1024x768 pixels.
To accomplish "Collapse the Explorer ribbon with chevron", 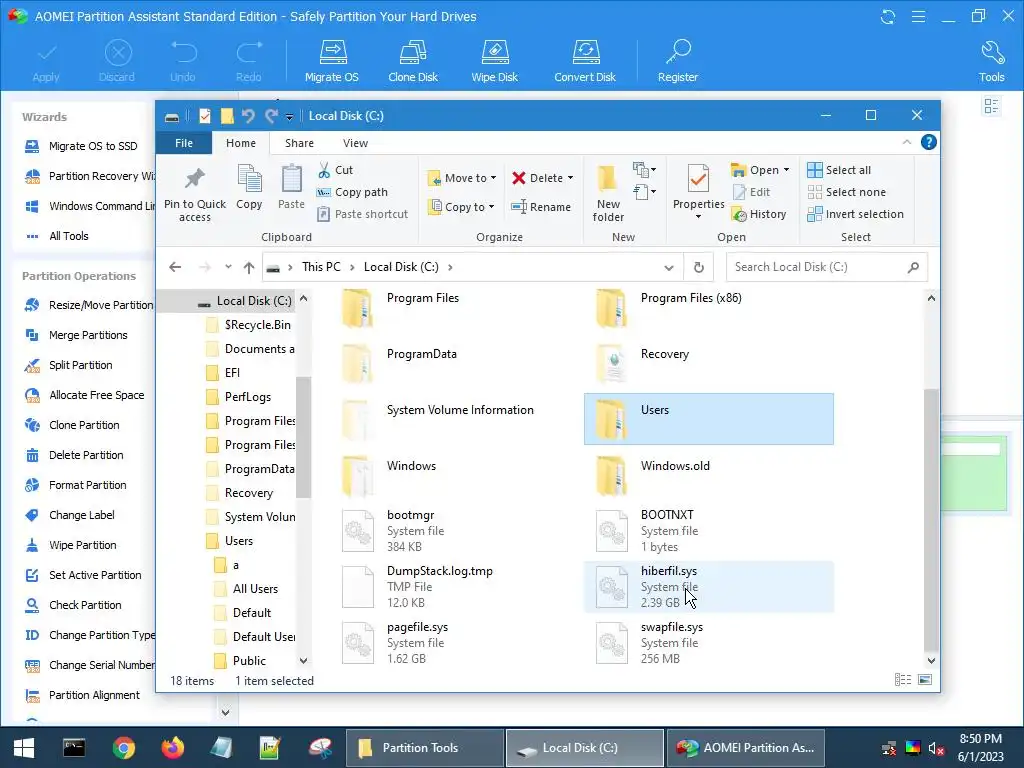I will 906,142.
